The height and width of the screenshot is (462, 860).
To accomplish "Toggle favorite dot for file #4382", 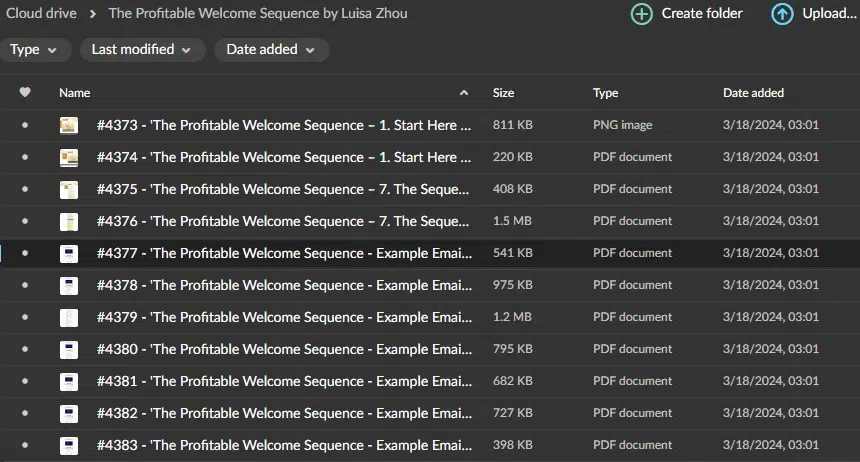I will click(x=25, y=413).
